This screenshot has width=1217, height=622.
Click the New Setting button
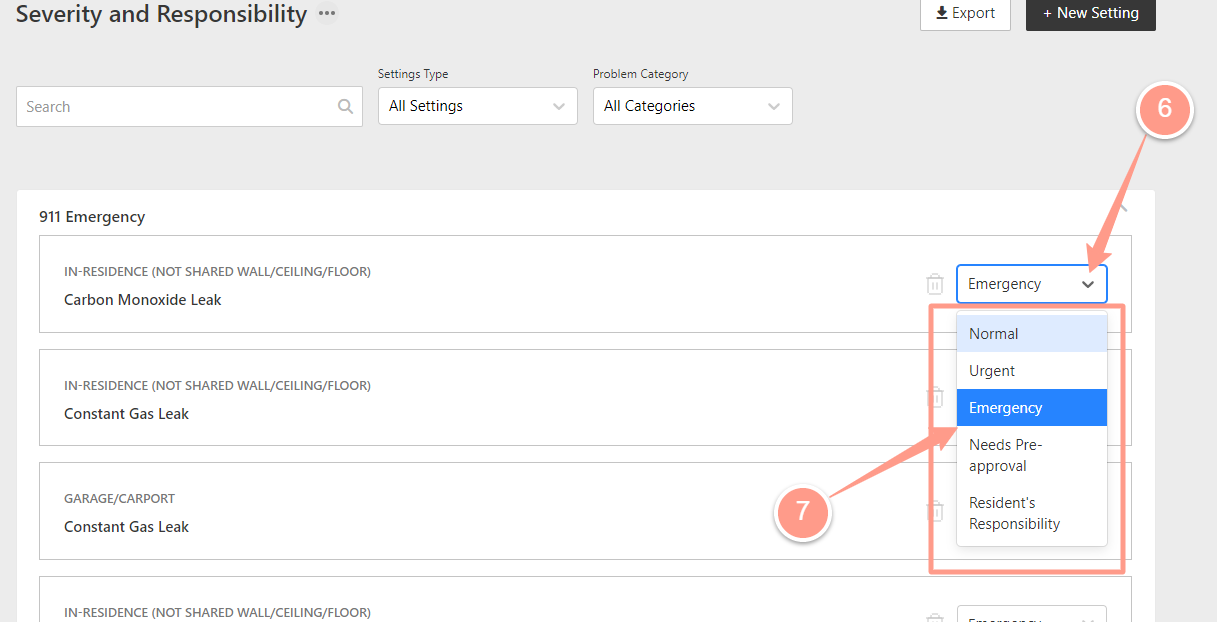(1090, 13)
